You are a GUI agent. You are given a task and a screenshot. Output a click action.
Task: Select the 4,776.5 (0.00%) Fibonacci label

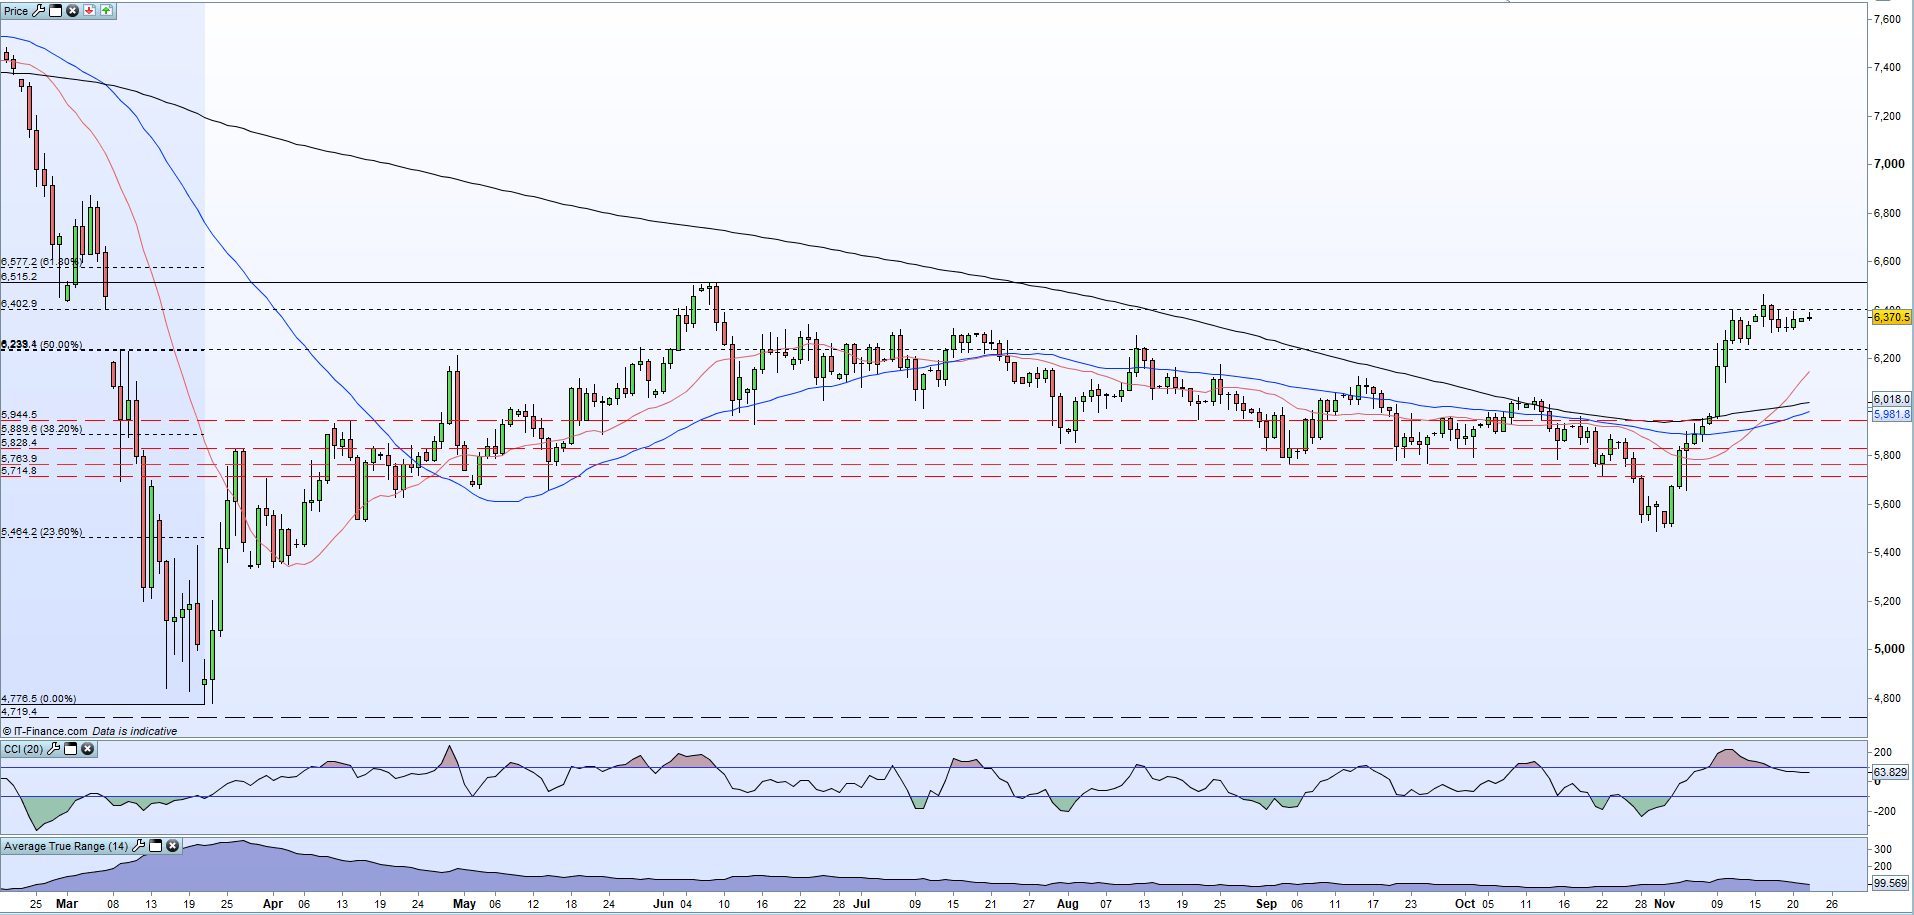pyautogui.click(x=38, y=699)
